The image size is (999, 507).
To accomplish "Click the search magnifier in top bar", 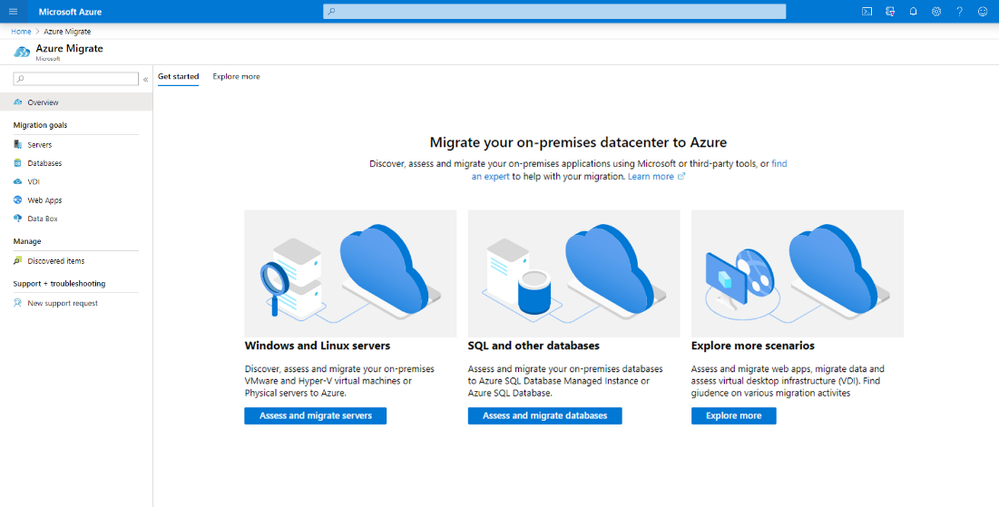I will click(331, 11).
